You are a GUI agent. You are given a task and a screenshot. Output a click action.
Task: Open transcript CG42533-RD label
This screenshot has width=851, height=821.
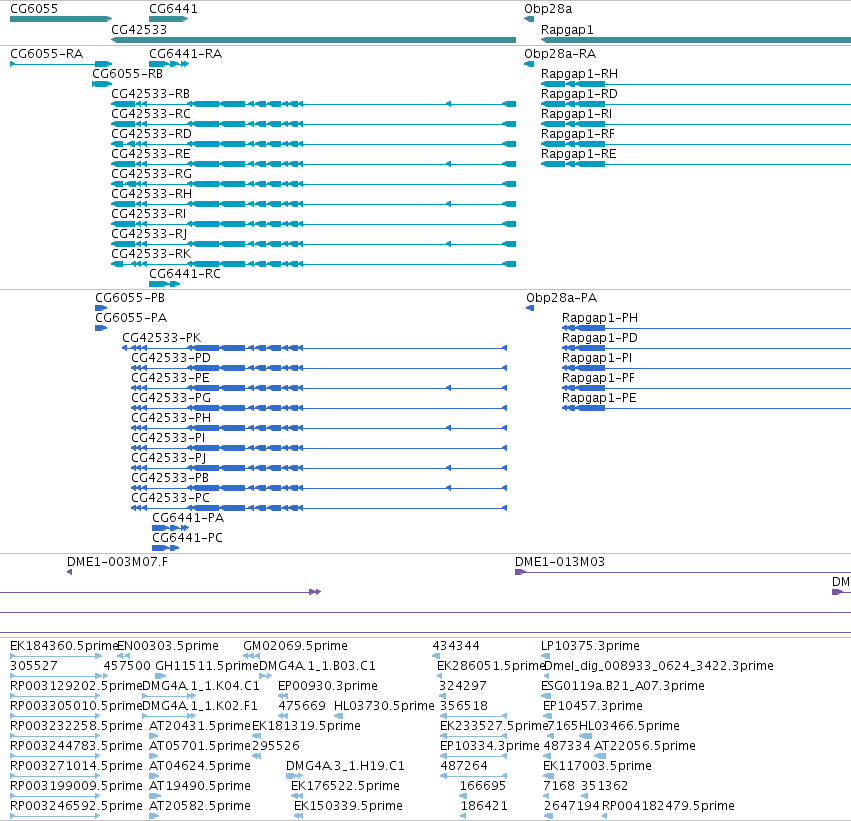(151, 134)
